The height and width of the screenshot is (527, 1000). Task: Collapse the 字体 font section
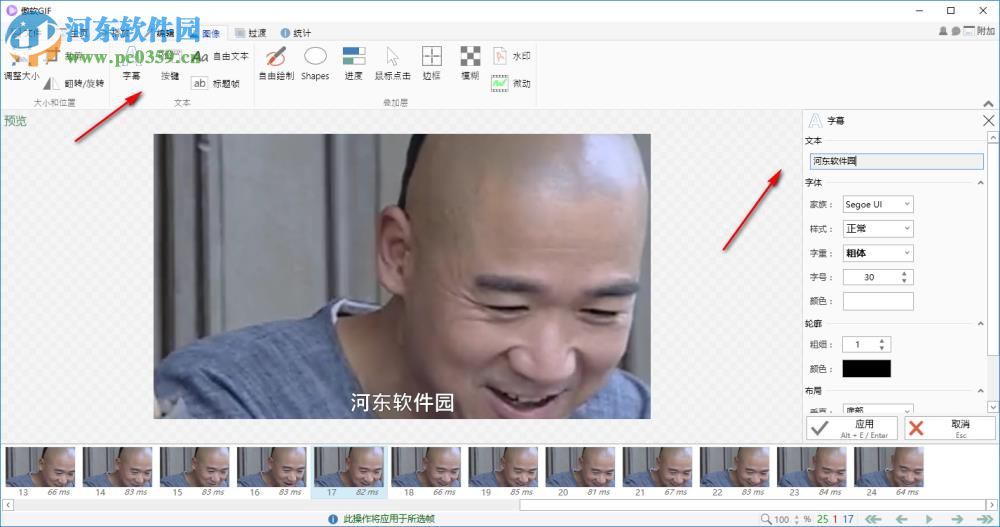(x=980, y=183)
